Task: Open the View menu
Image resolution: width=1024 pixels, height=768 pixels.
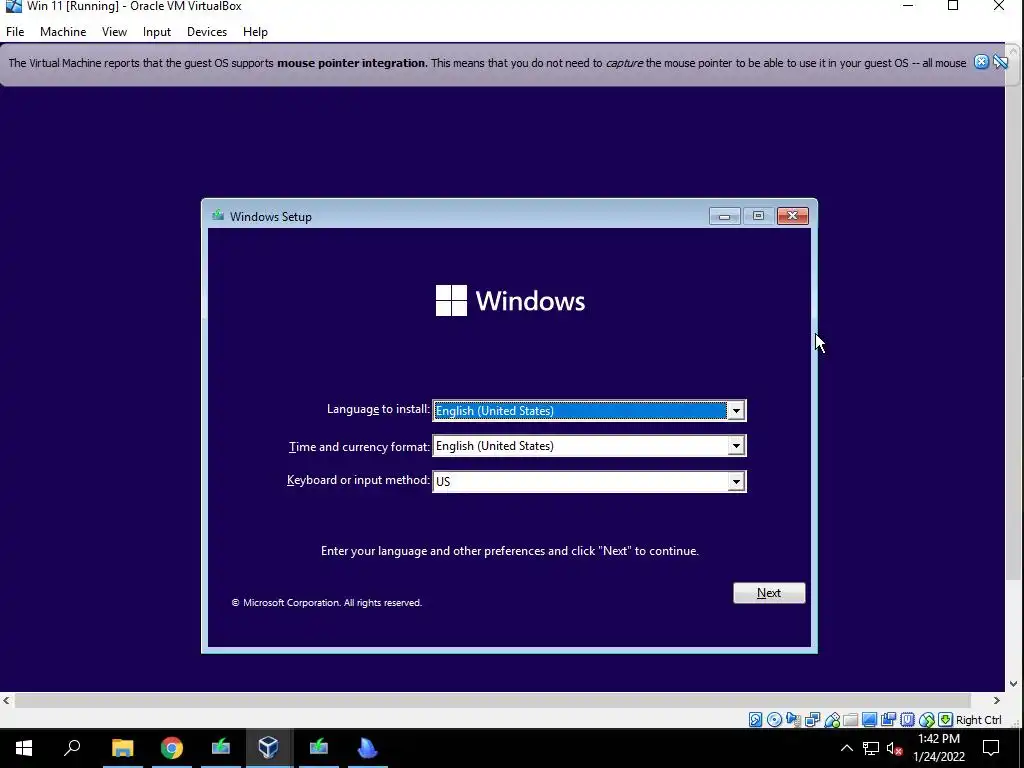Action: point(114,31)
